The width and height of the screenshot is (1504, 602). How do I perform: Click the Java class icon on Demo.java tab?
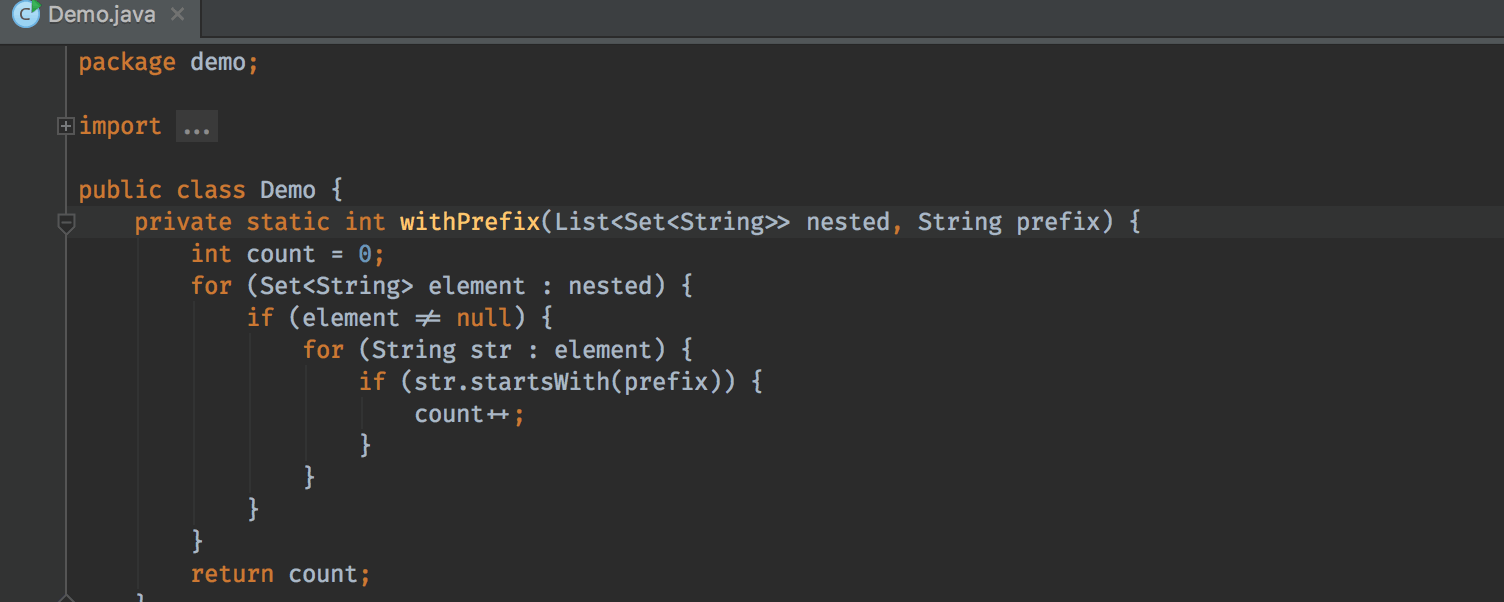(26, 15)
